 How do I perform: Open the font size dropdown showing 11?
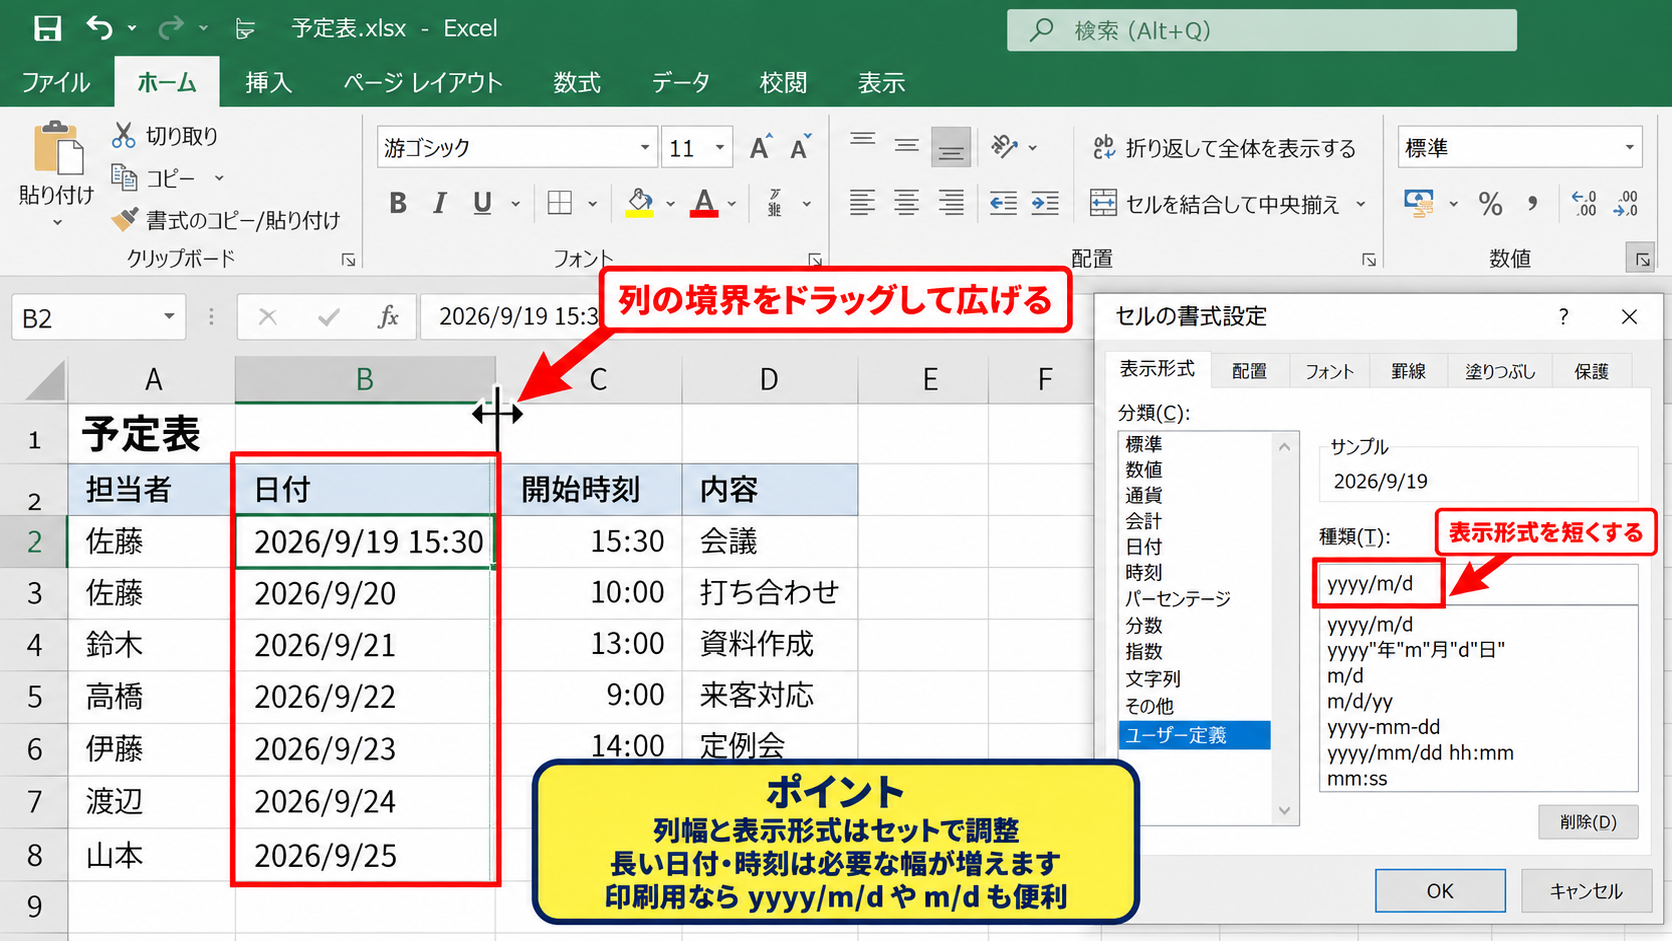[x=720, y=148]
